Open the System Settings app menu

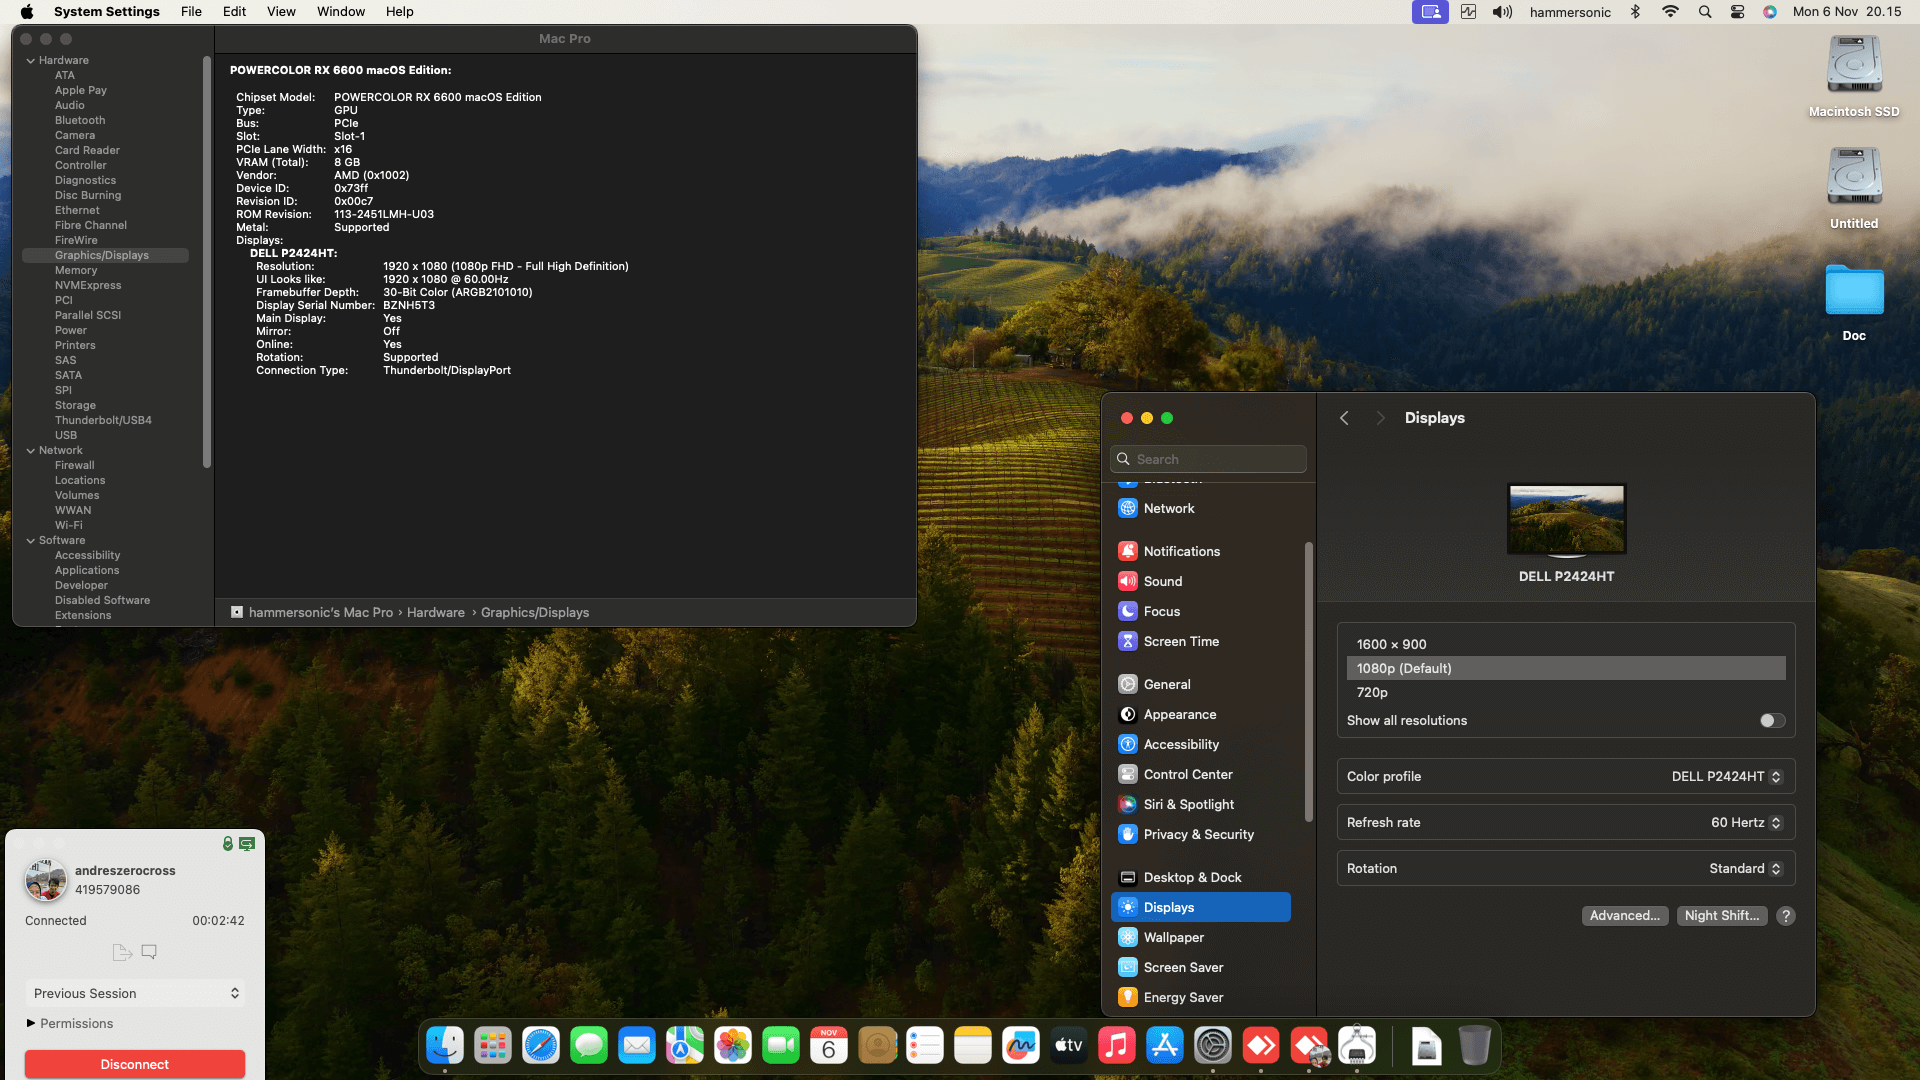[x=107, y=12]
